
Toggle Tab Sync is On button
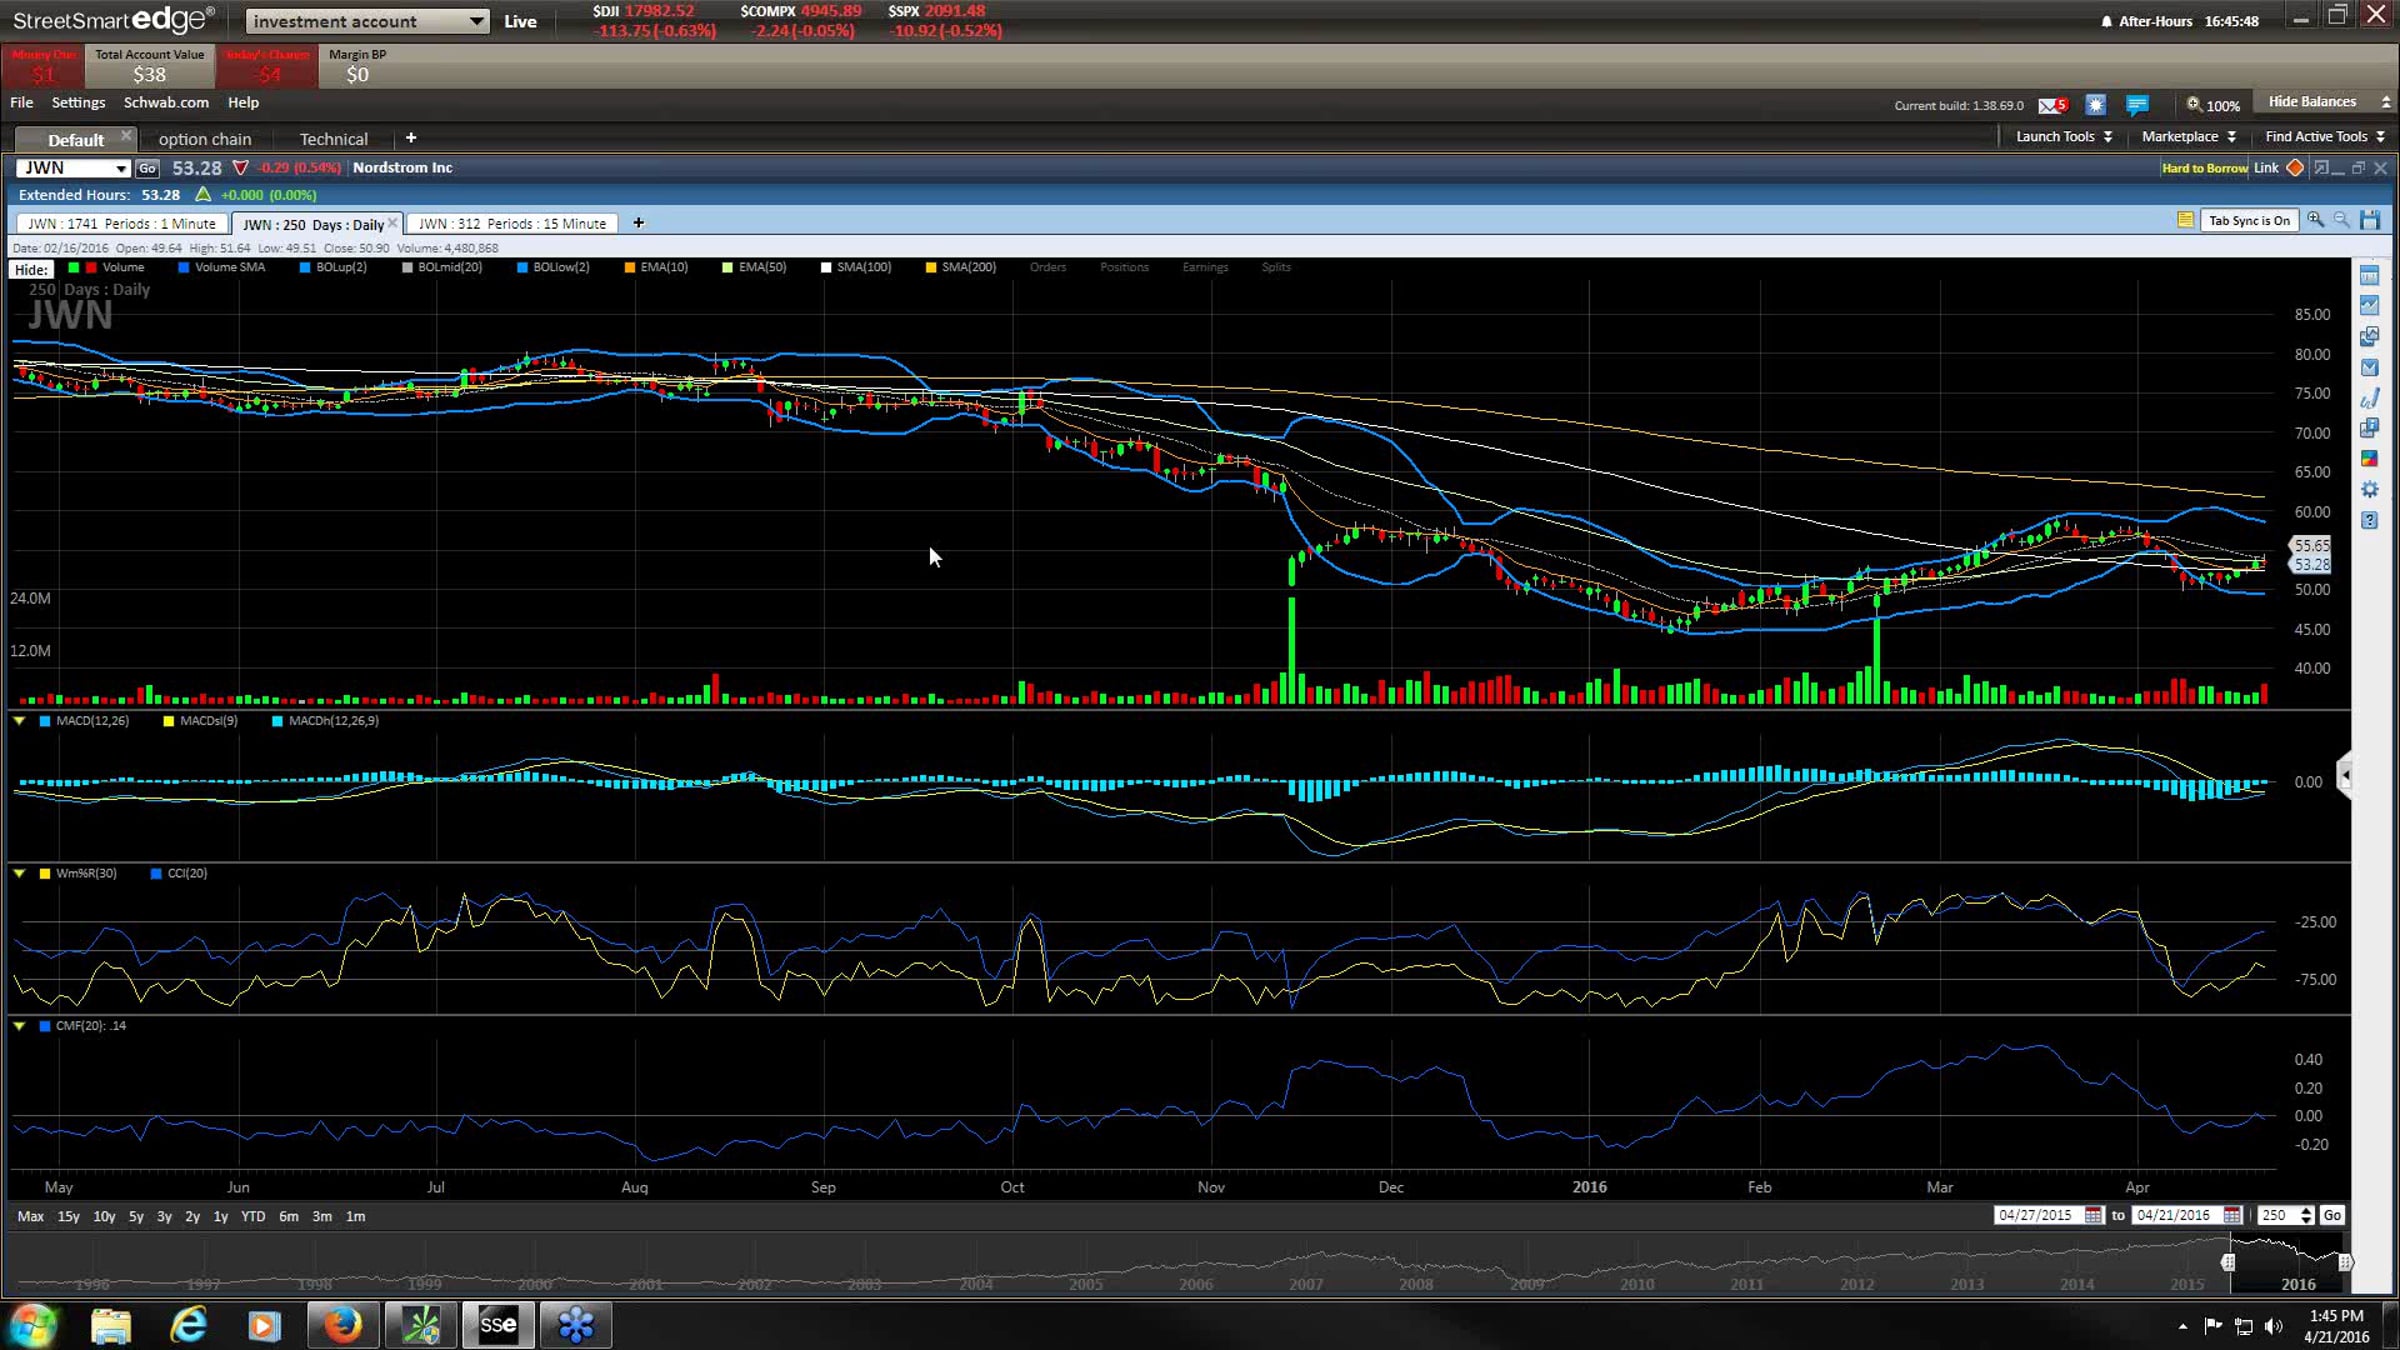[2249, 221]
